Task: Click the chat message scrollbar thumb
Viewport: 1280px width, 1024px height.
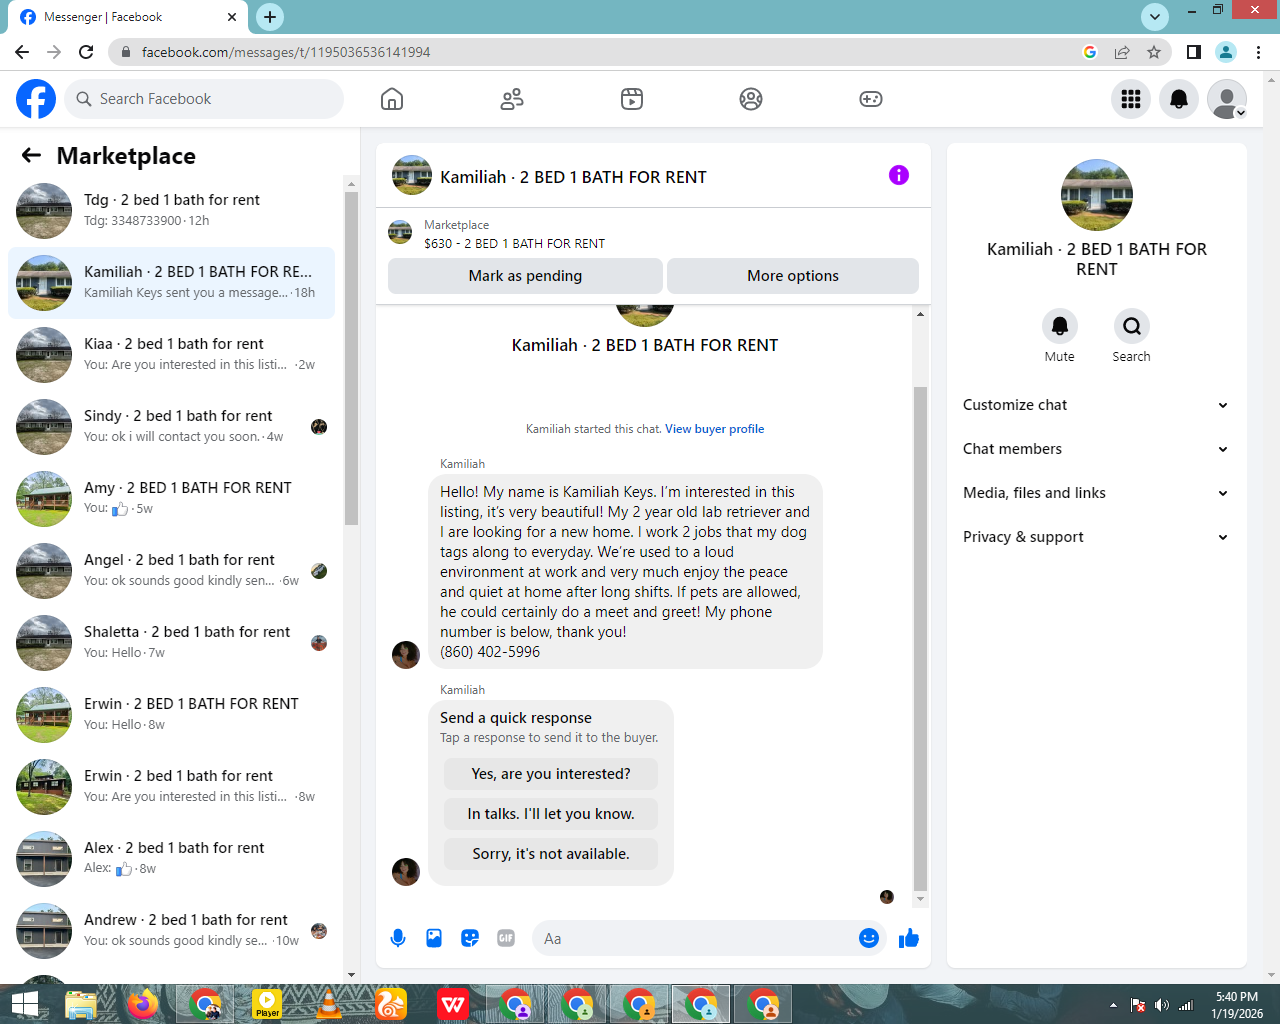Action: pyautogui.click(x=920, y=638)
